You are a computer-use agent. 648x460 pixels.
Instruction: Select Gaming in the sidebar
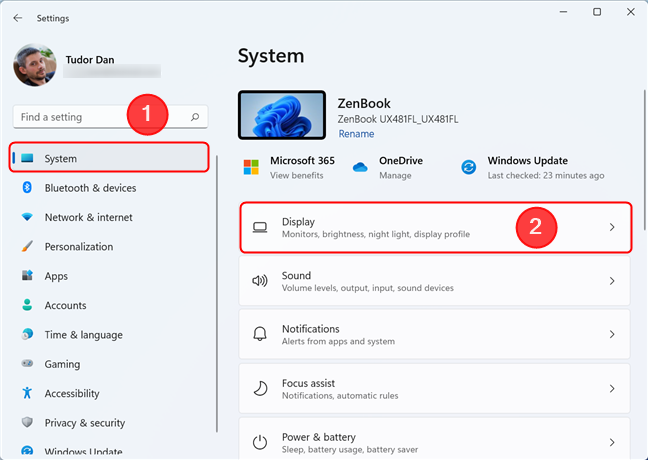tap(109, 364)
